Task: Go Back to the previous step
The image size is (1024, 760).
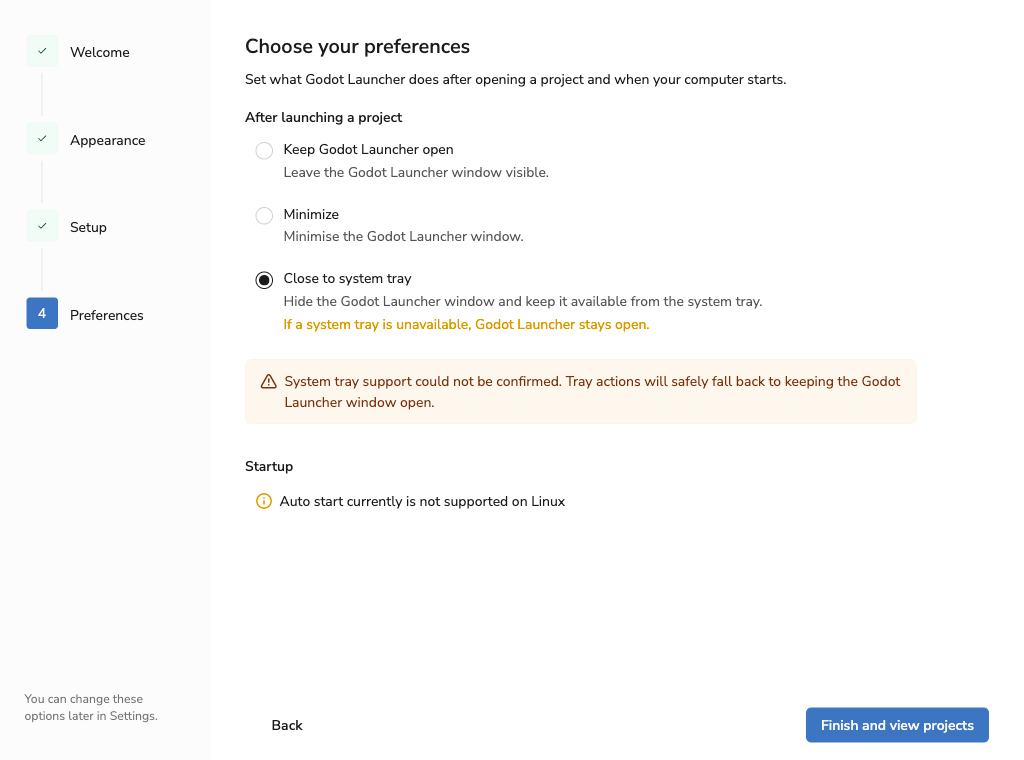Action: point(287,725)
